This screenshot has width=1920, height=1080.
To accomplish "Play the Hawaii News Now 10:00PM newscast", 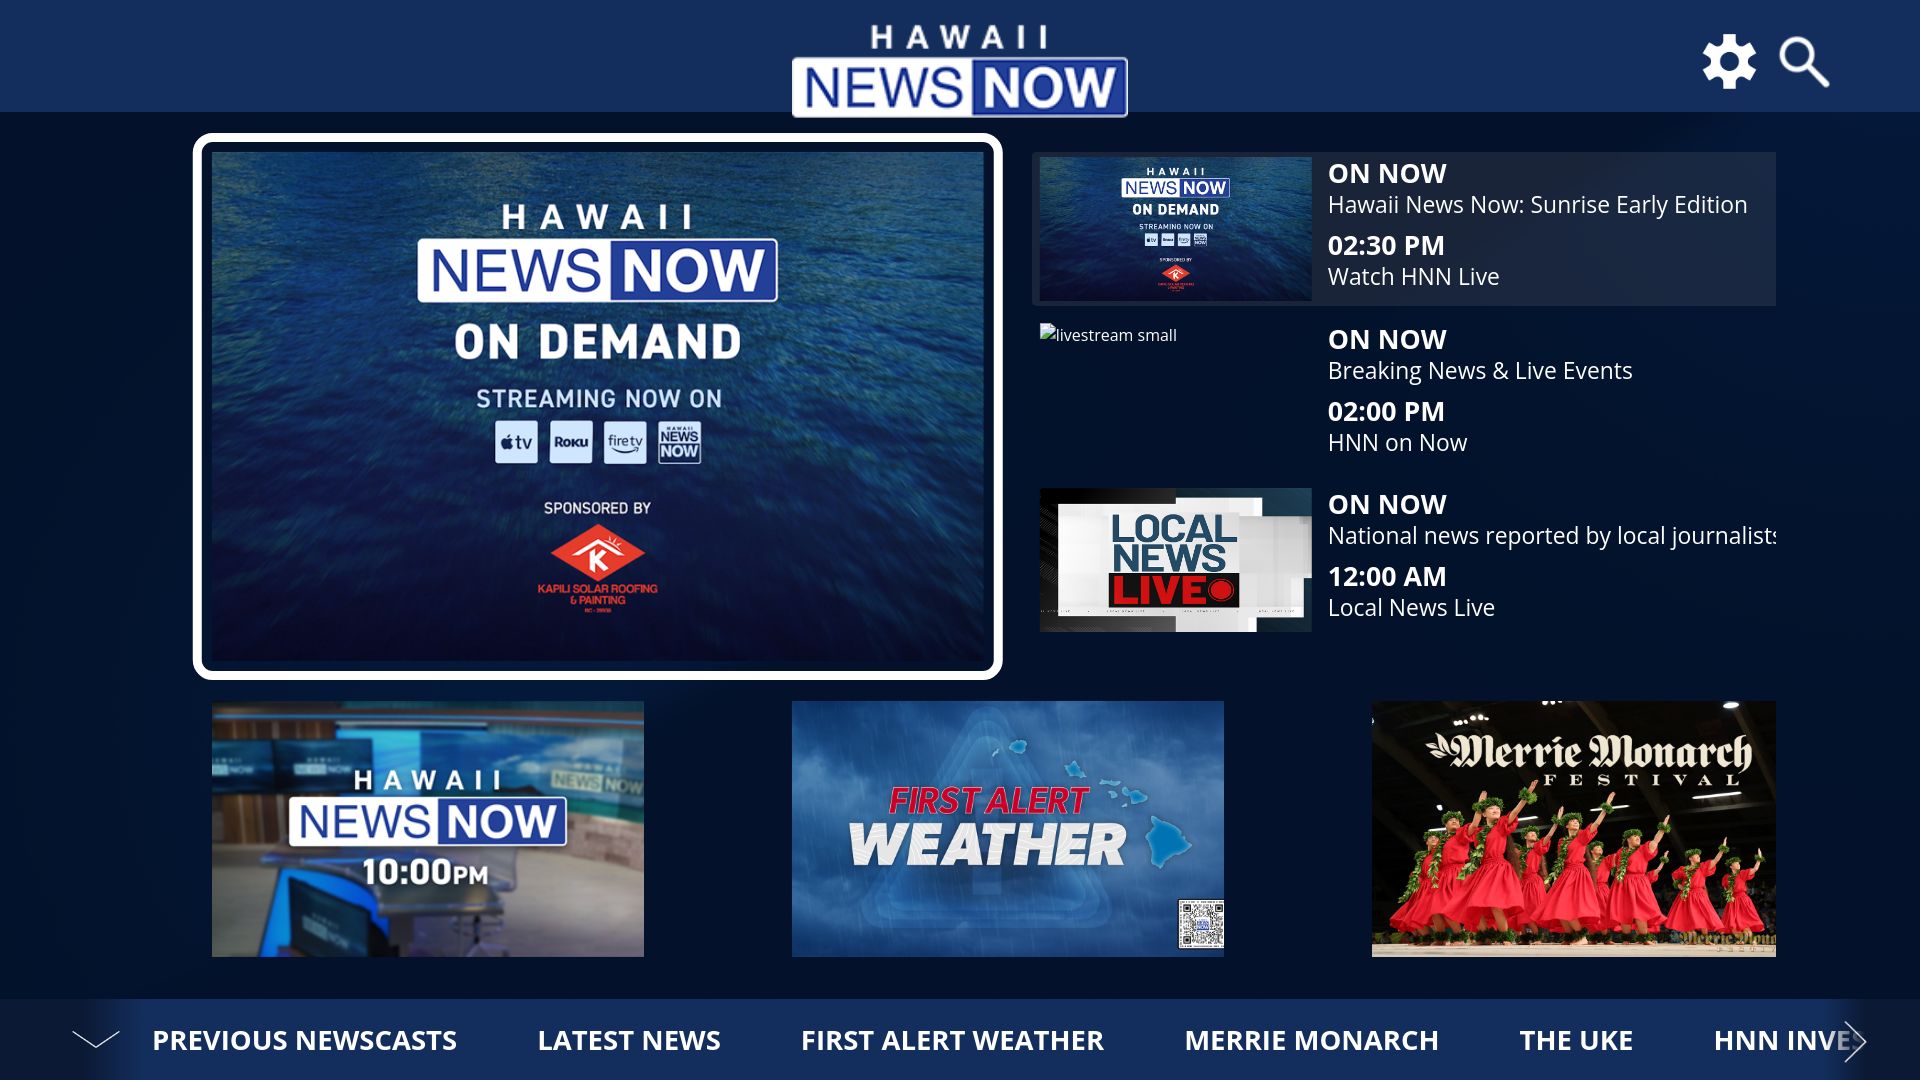I will pos(427,829).
